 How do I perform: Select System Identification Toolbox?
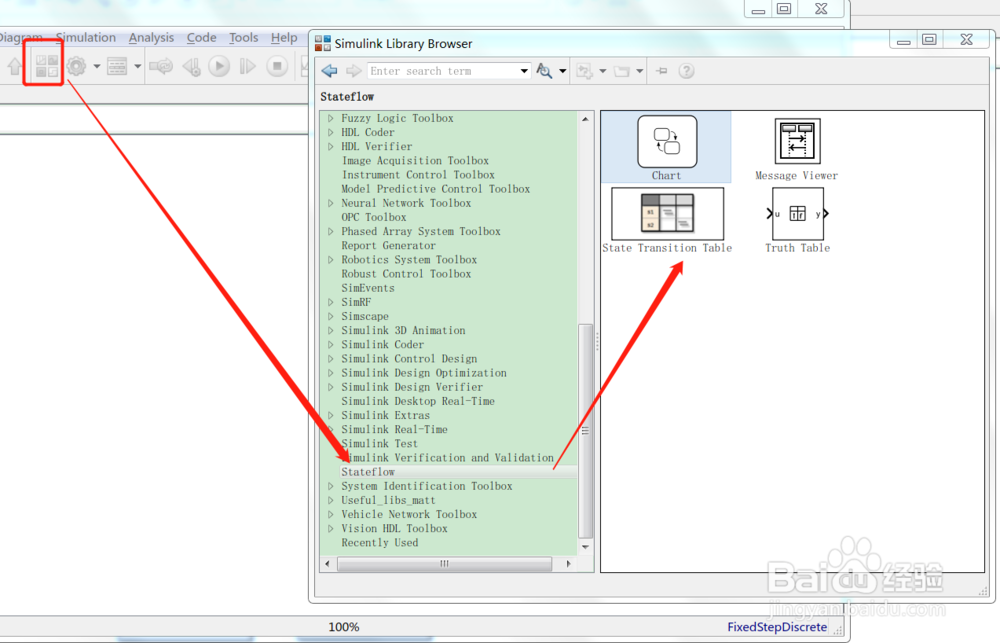(427, 486)
